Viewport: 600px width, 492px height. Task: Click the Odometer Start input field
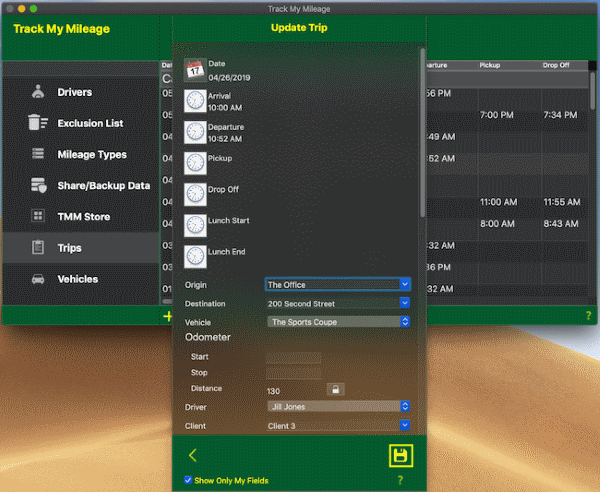[294, 357]
